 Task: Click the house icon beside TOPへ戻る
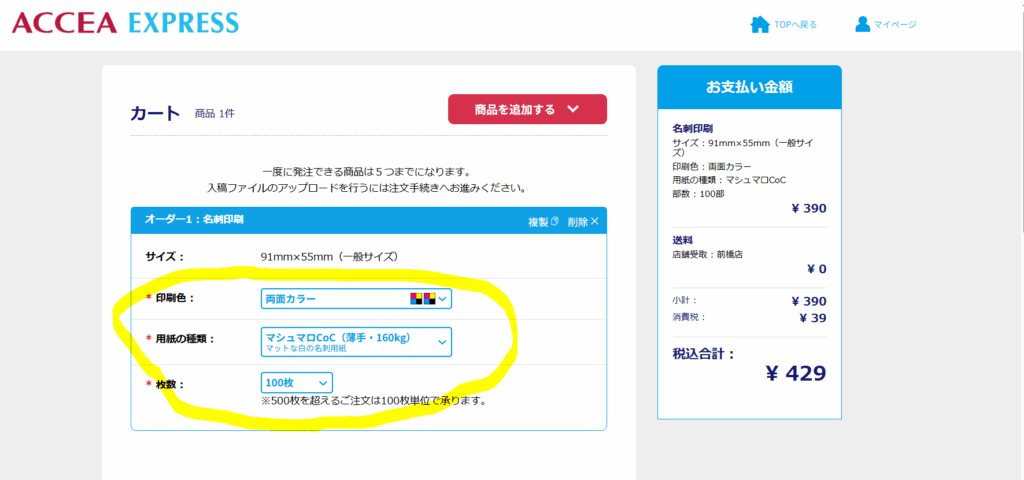760,25
